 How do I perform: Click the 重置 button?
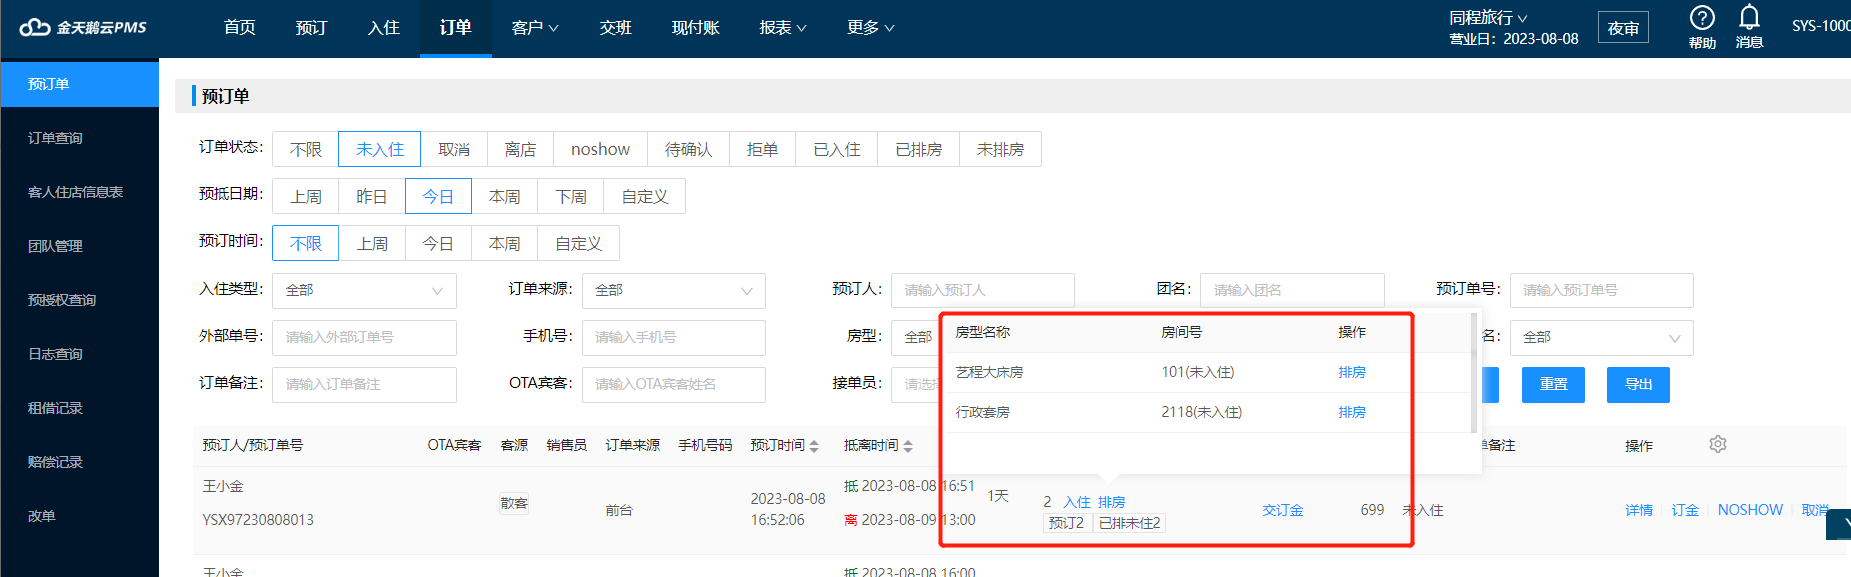1553,384
